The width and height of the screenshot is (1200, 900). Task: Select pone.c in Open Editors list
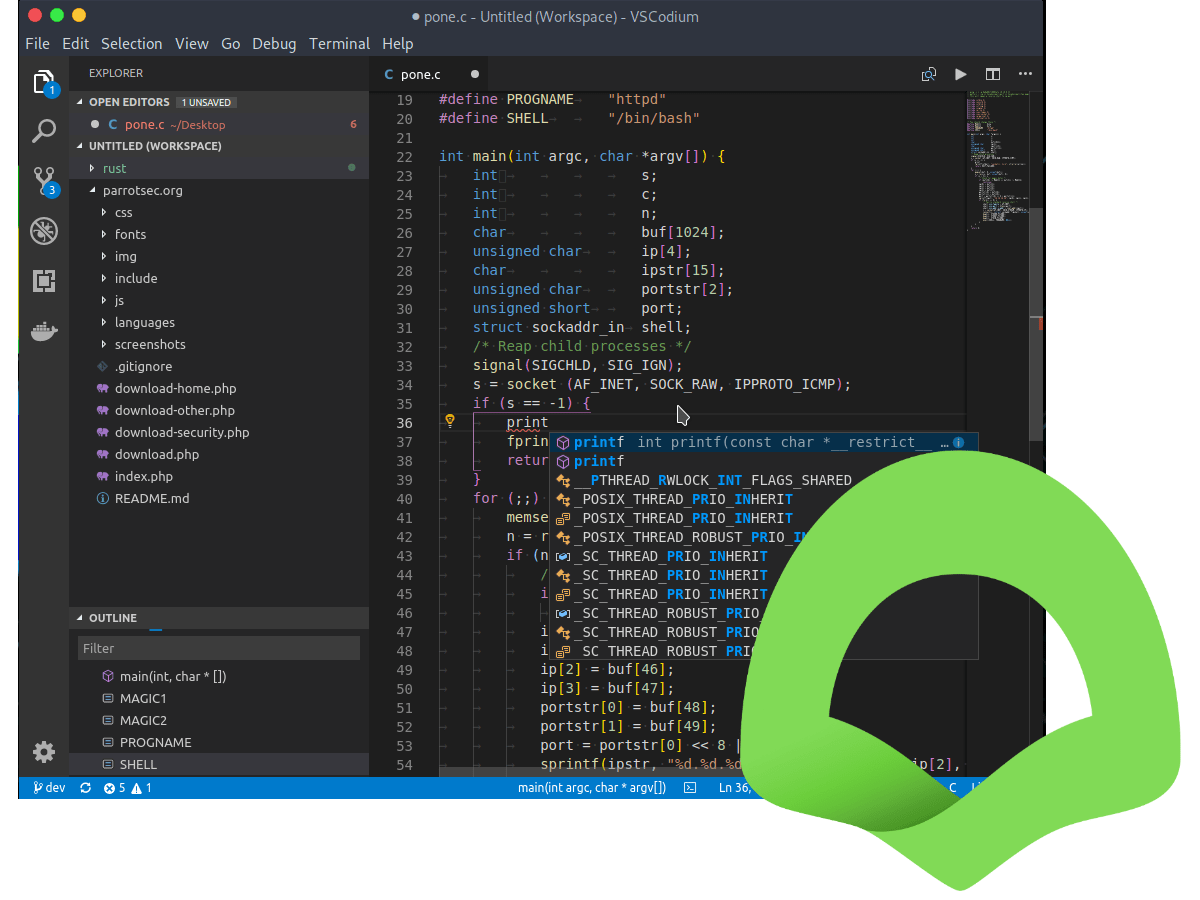coord(219,124)
